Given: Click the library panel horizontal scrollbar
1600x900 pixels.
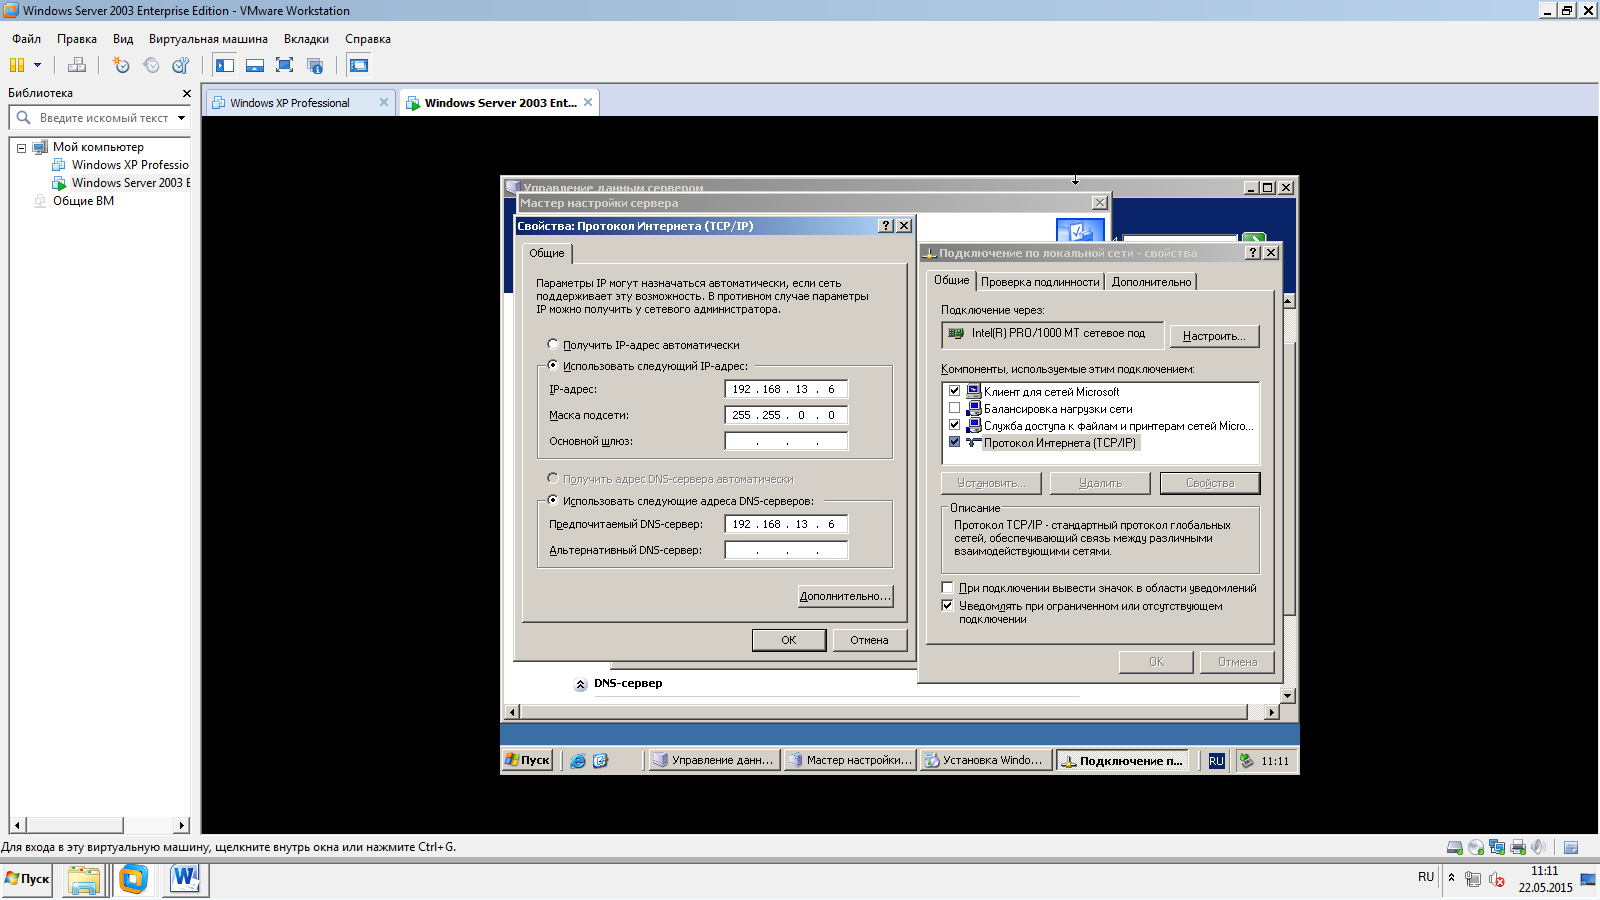Looking at the screenshot, I should point(76,825).
